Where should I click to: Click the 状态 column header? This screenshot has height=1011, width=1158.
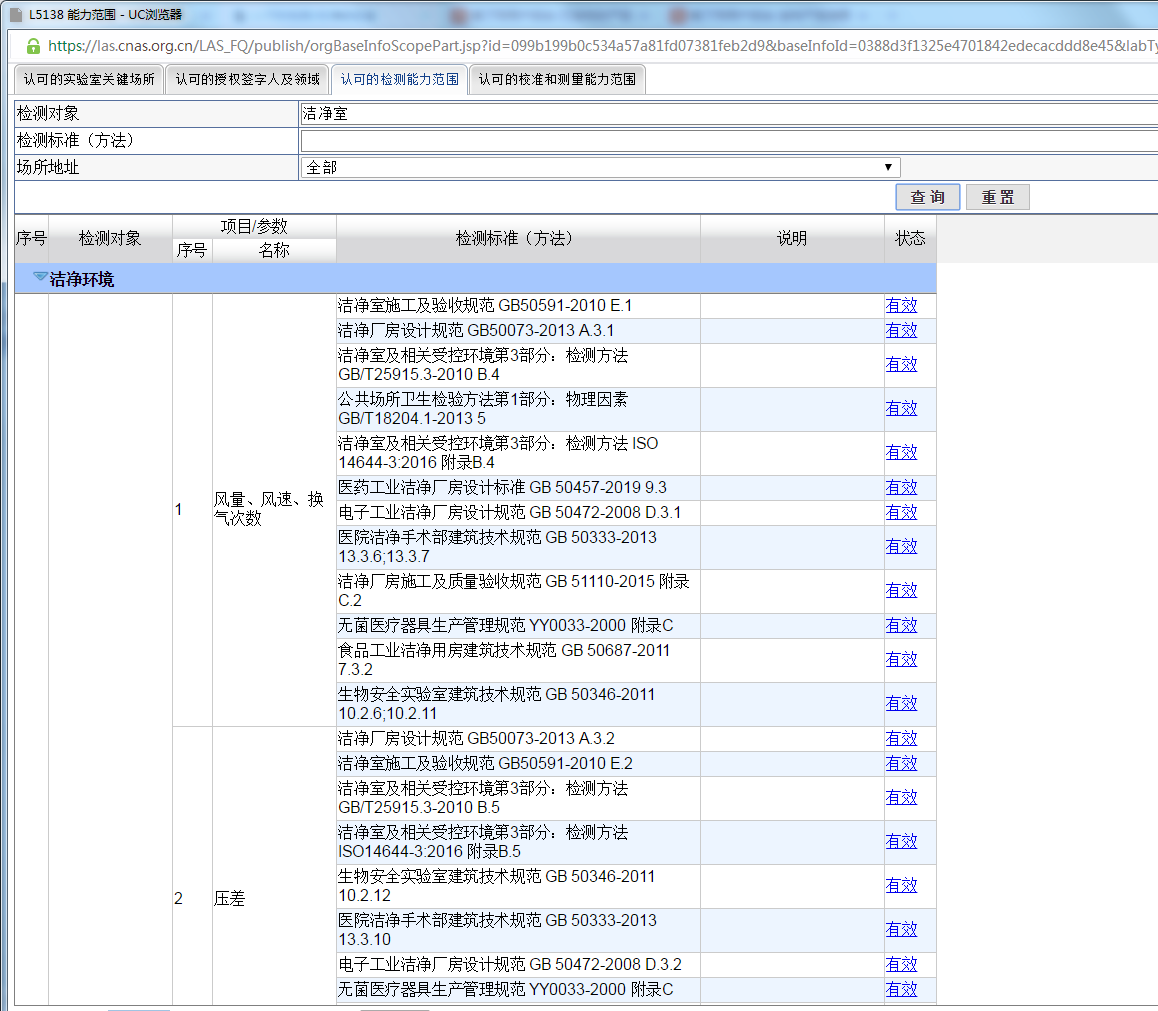(910, 239)
